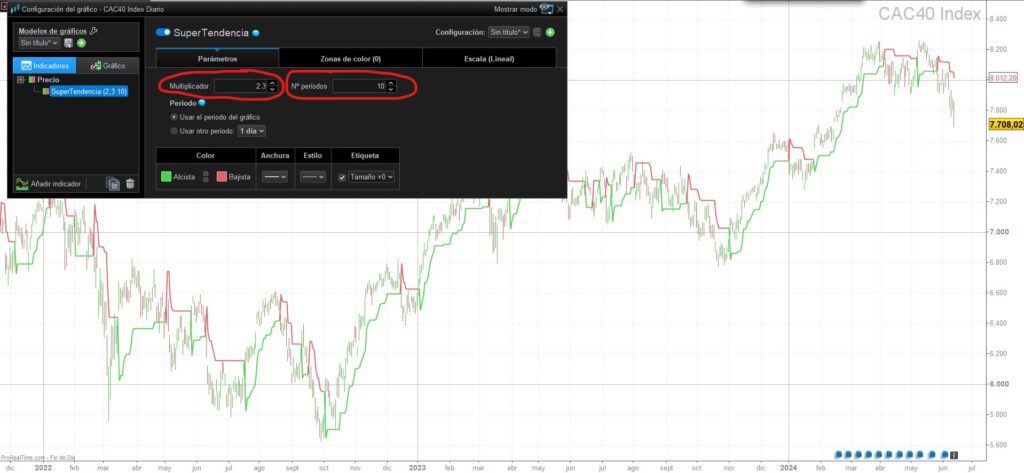Click the Multiplicador input field
The width and height of the screenshot is (1024, 473).
[x=240, y=86]
